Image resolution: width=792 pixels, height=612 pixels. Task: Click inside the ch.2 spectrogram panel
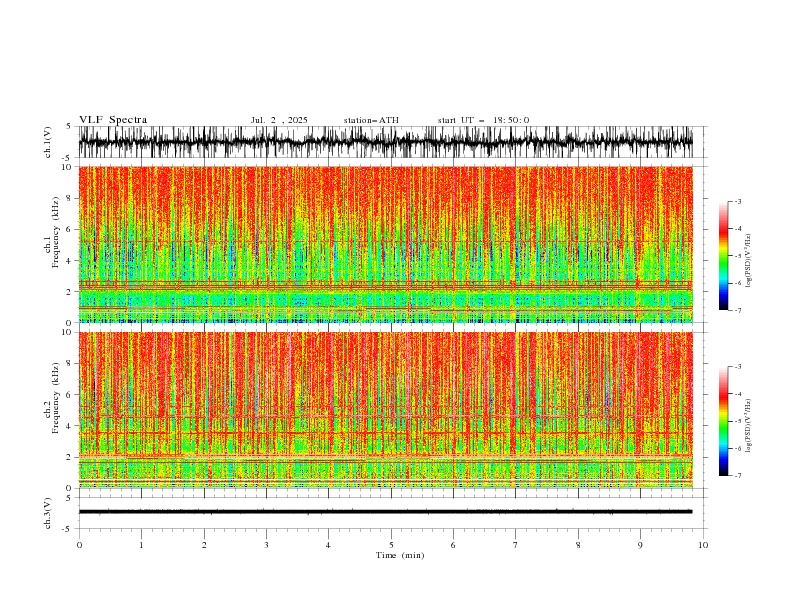(x=385, y=410)
